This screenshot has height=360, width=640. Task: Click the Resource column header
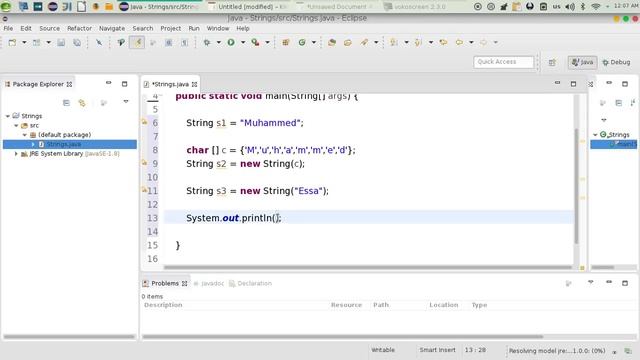click(x=347, y=305)
